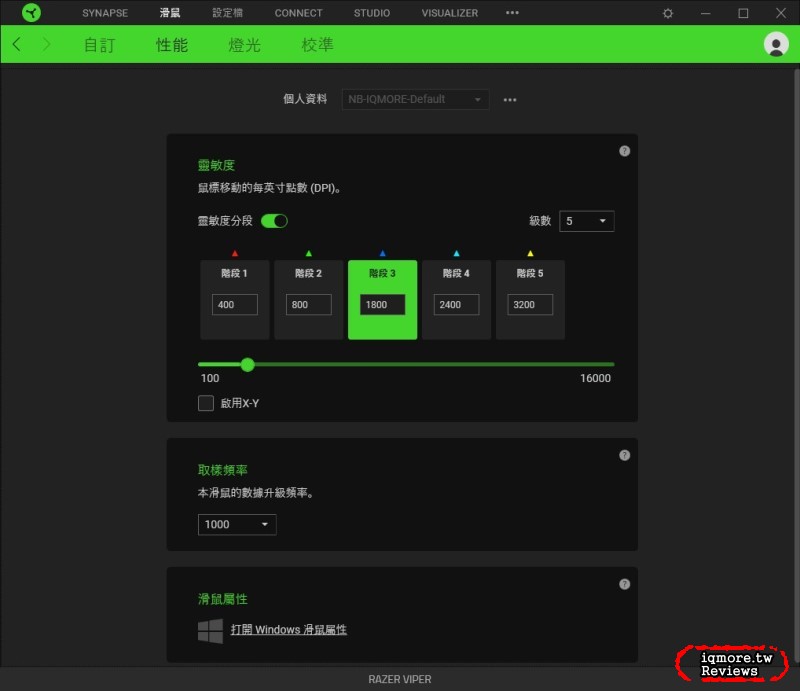This screenshot has height=691, width=800.
Task: Click the 400 DPI input field of 階段 1
Action: tap(234, 304)
